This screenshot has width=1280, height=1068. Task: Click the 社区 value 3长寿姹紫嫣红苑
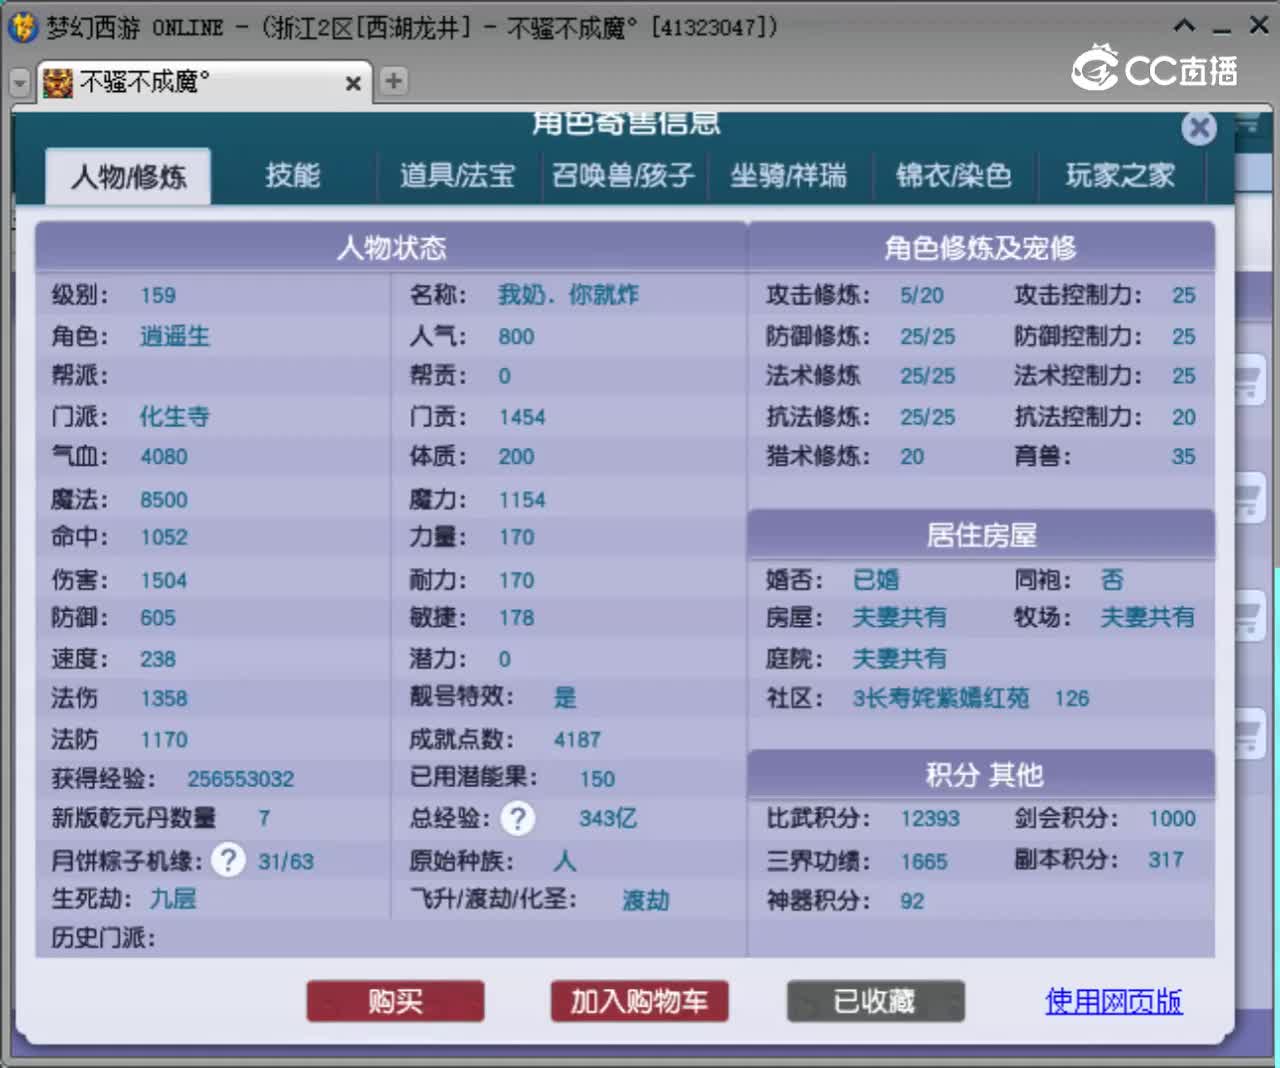coord(941,698)
